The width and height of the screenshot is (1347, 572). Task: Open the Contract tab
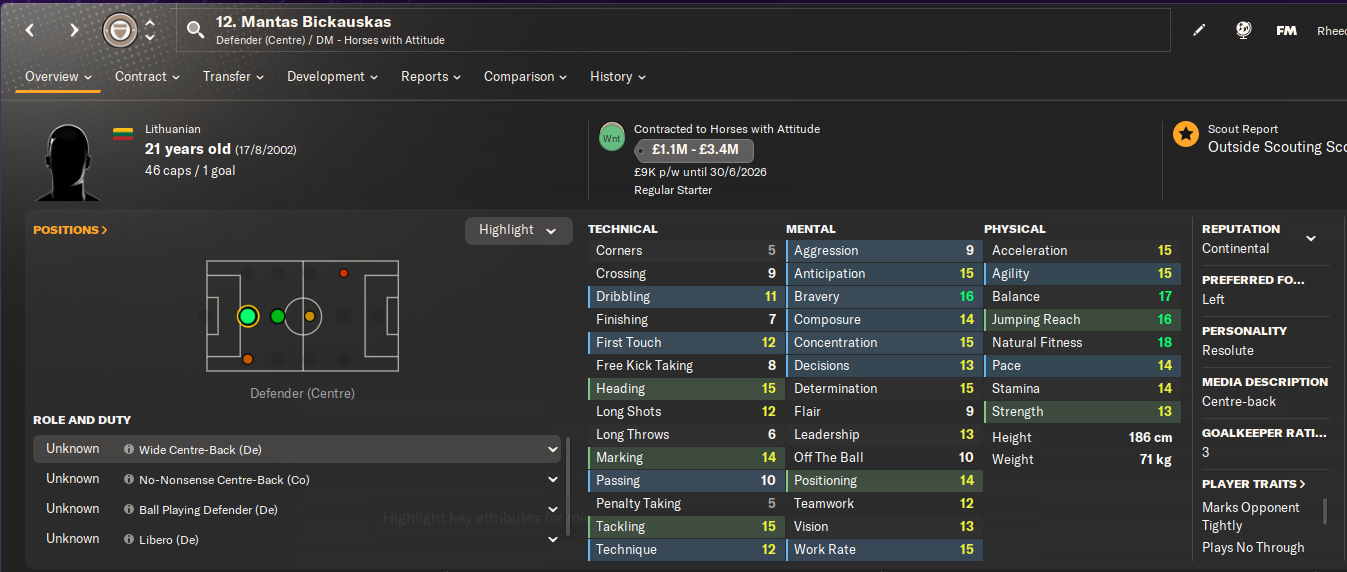point(147,76)
